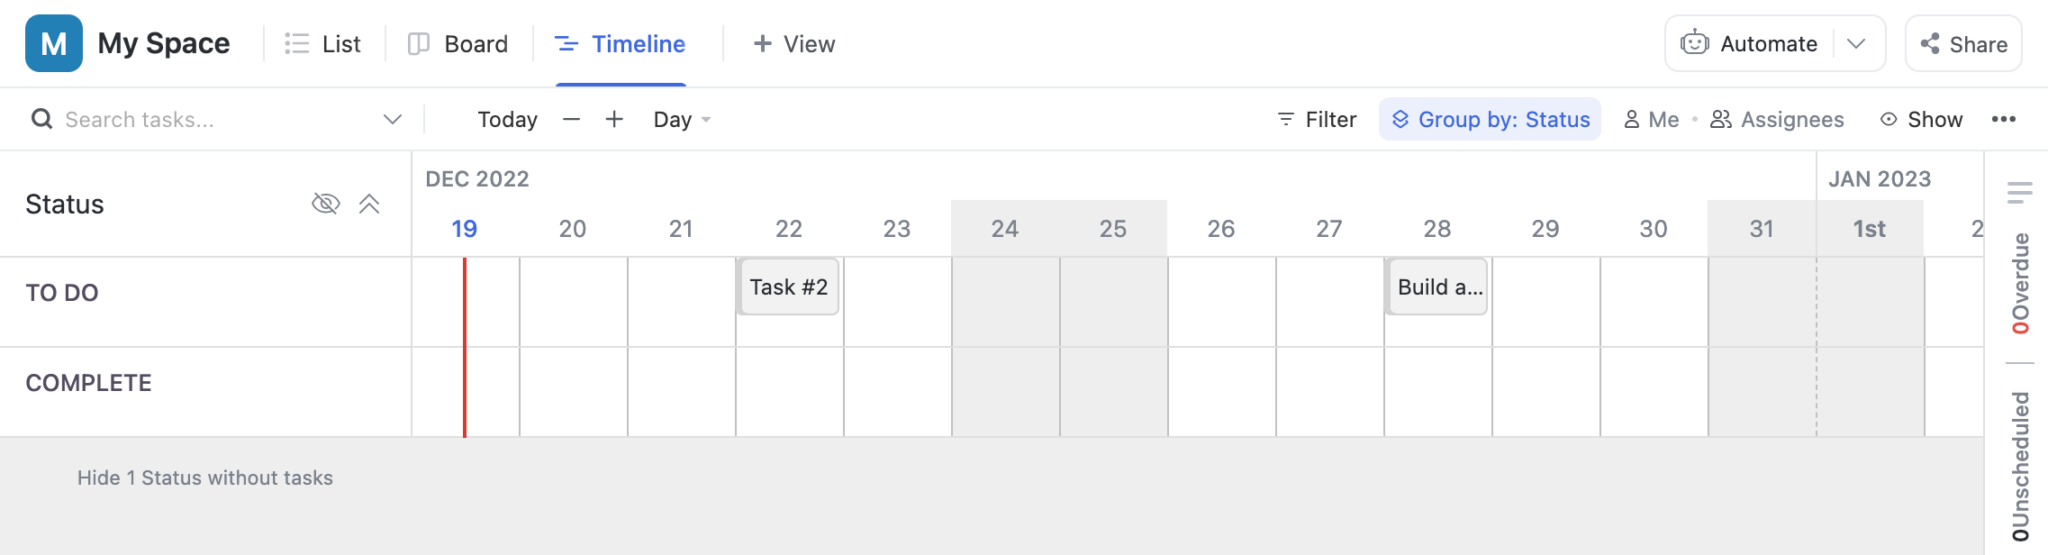Zoom in timeline with plus icon
Screen dimensions: 2048x555
[614, 119]
